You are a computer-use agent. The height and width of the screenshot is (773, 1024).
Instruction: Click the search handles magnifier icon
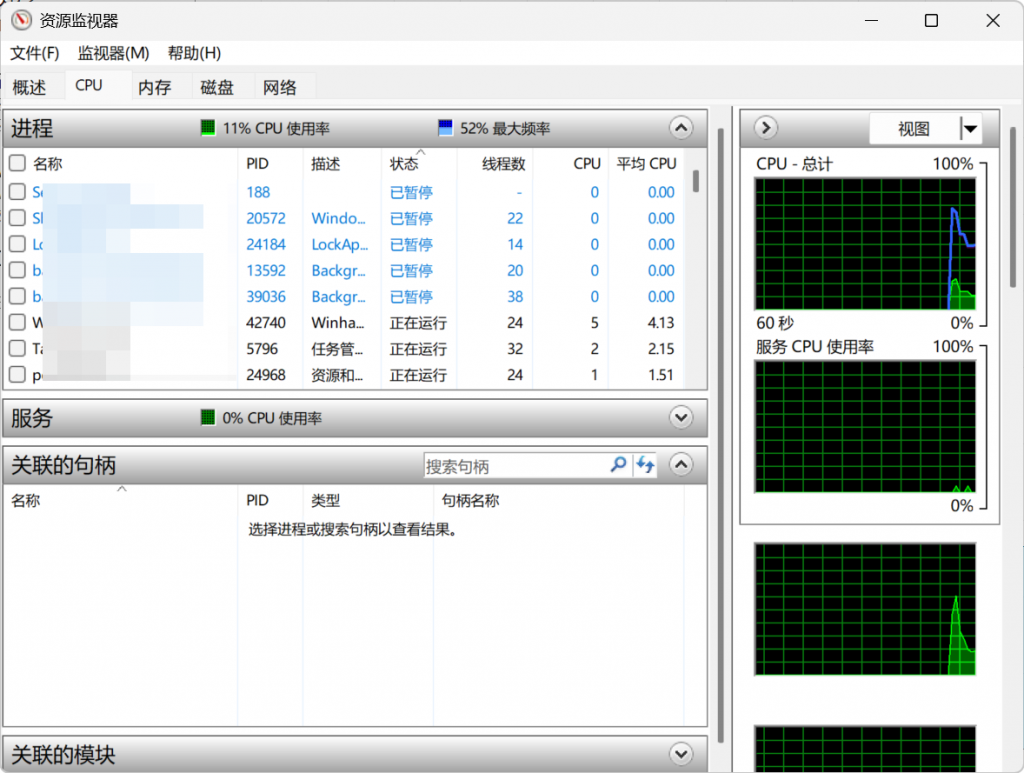coord(618,465)
